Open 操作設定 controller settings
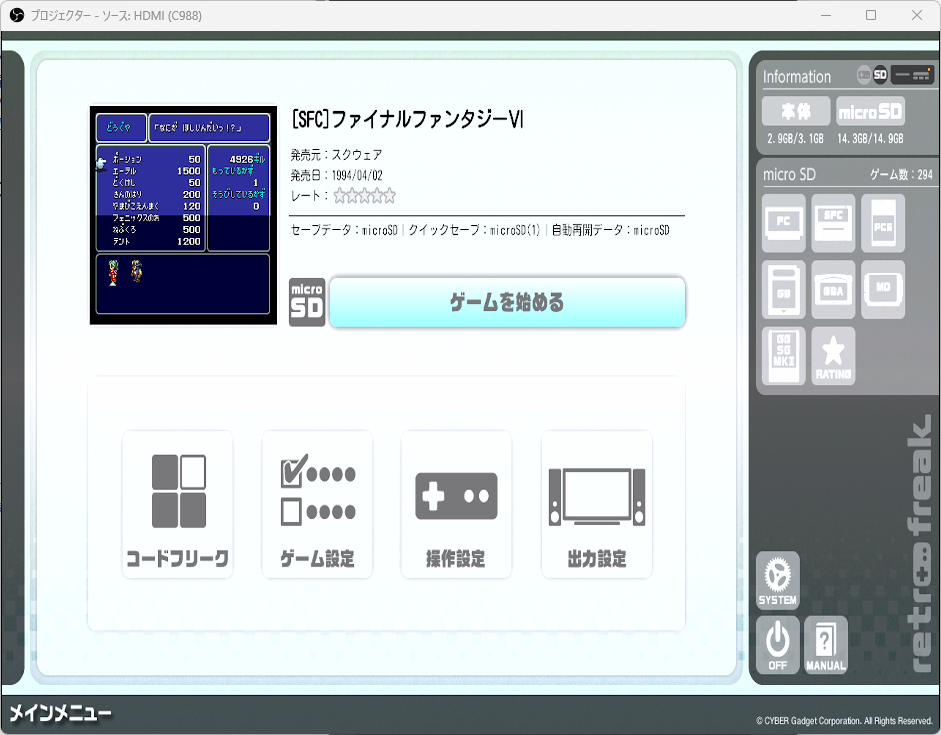The width and height of the screenshot is (941, 735). pos(456,505)
